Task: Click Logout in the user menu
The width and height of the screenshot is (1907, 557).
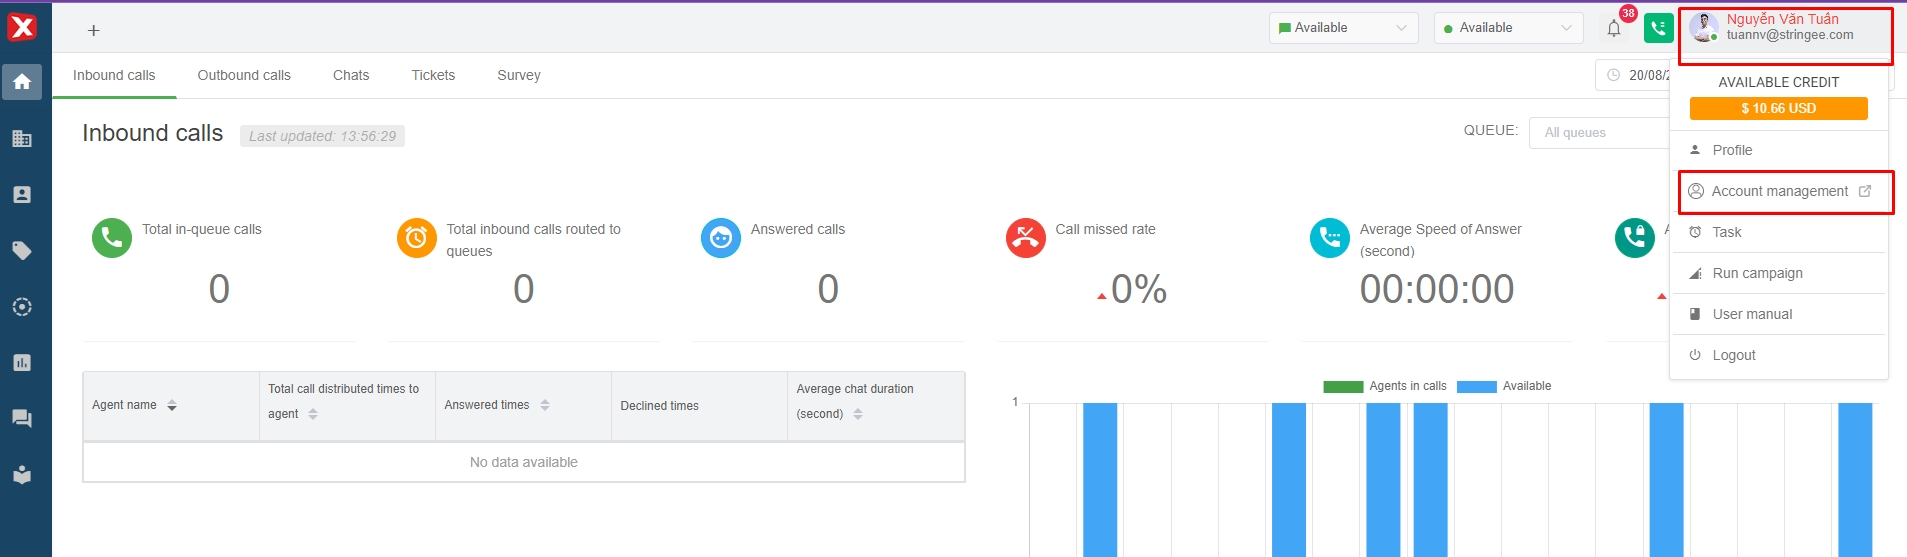Action: tap(1733, 355)
